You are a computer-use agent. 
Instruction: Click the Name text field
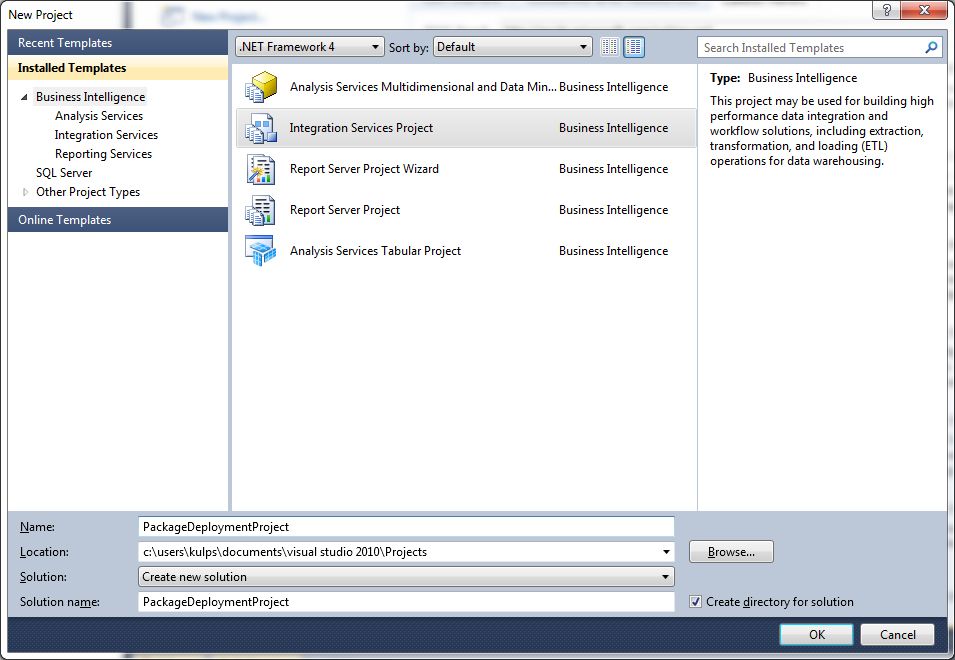(x=406, y=527)
